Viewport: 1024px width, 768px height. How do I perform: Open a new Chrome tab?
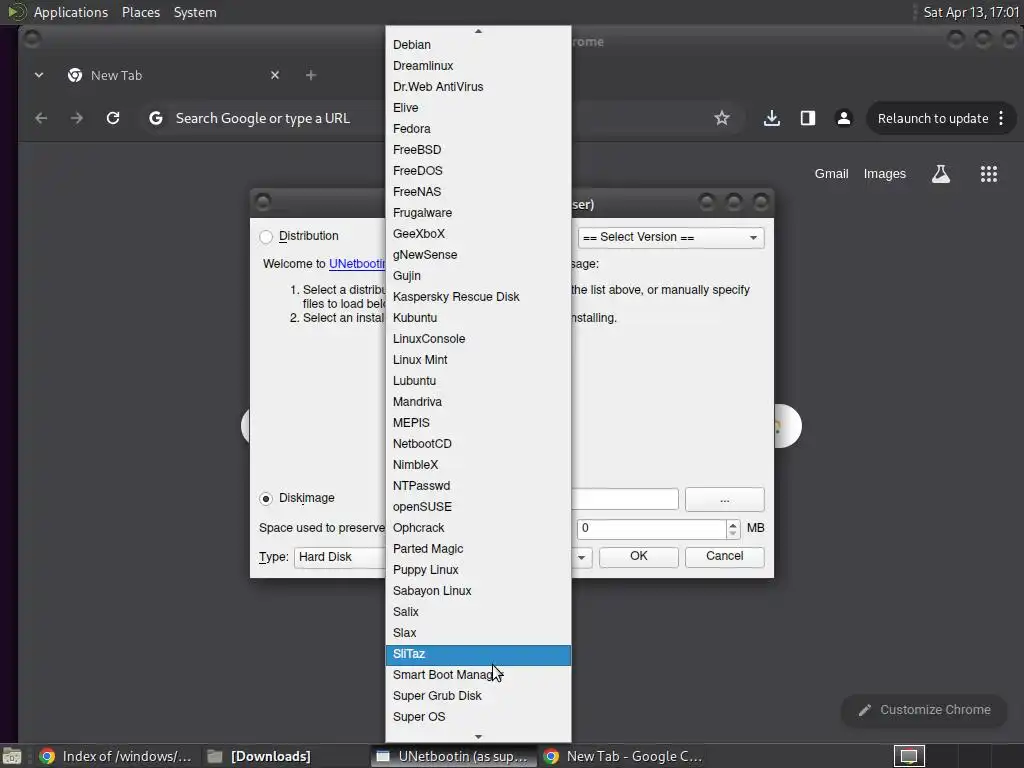311,75
